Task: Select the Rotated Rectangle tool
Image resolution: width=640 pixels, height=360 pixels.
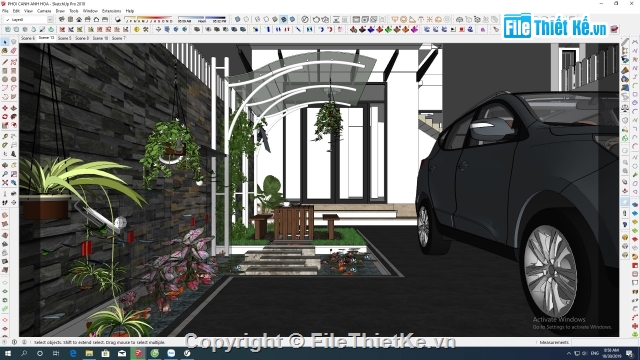Action: point(13,71)
